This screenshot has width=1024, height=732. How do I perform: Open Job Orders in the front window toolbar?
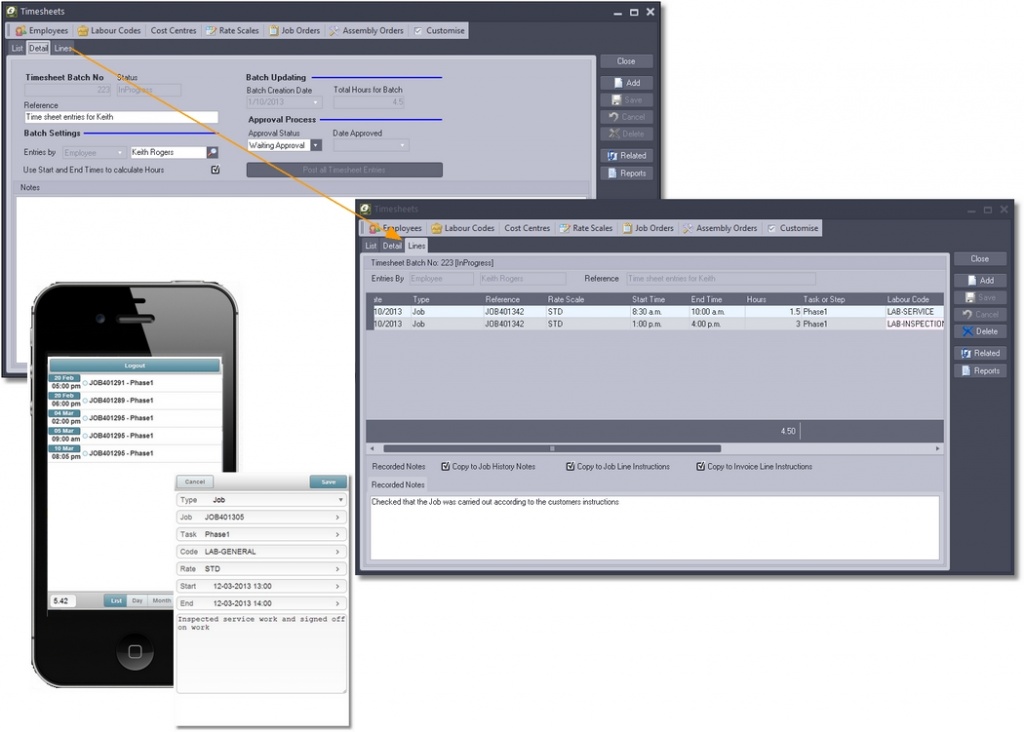coord(648,228)
